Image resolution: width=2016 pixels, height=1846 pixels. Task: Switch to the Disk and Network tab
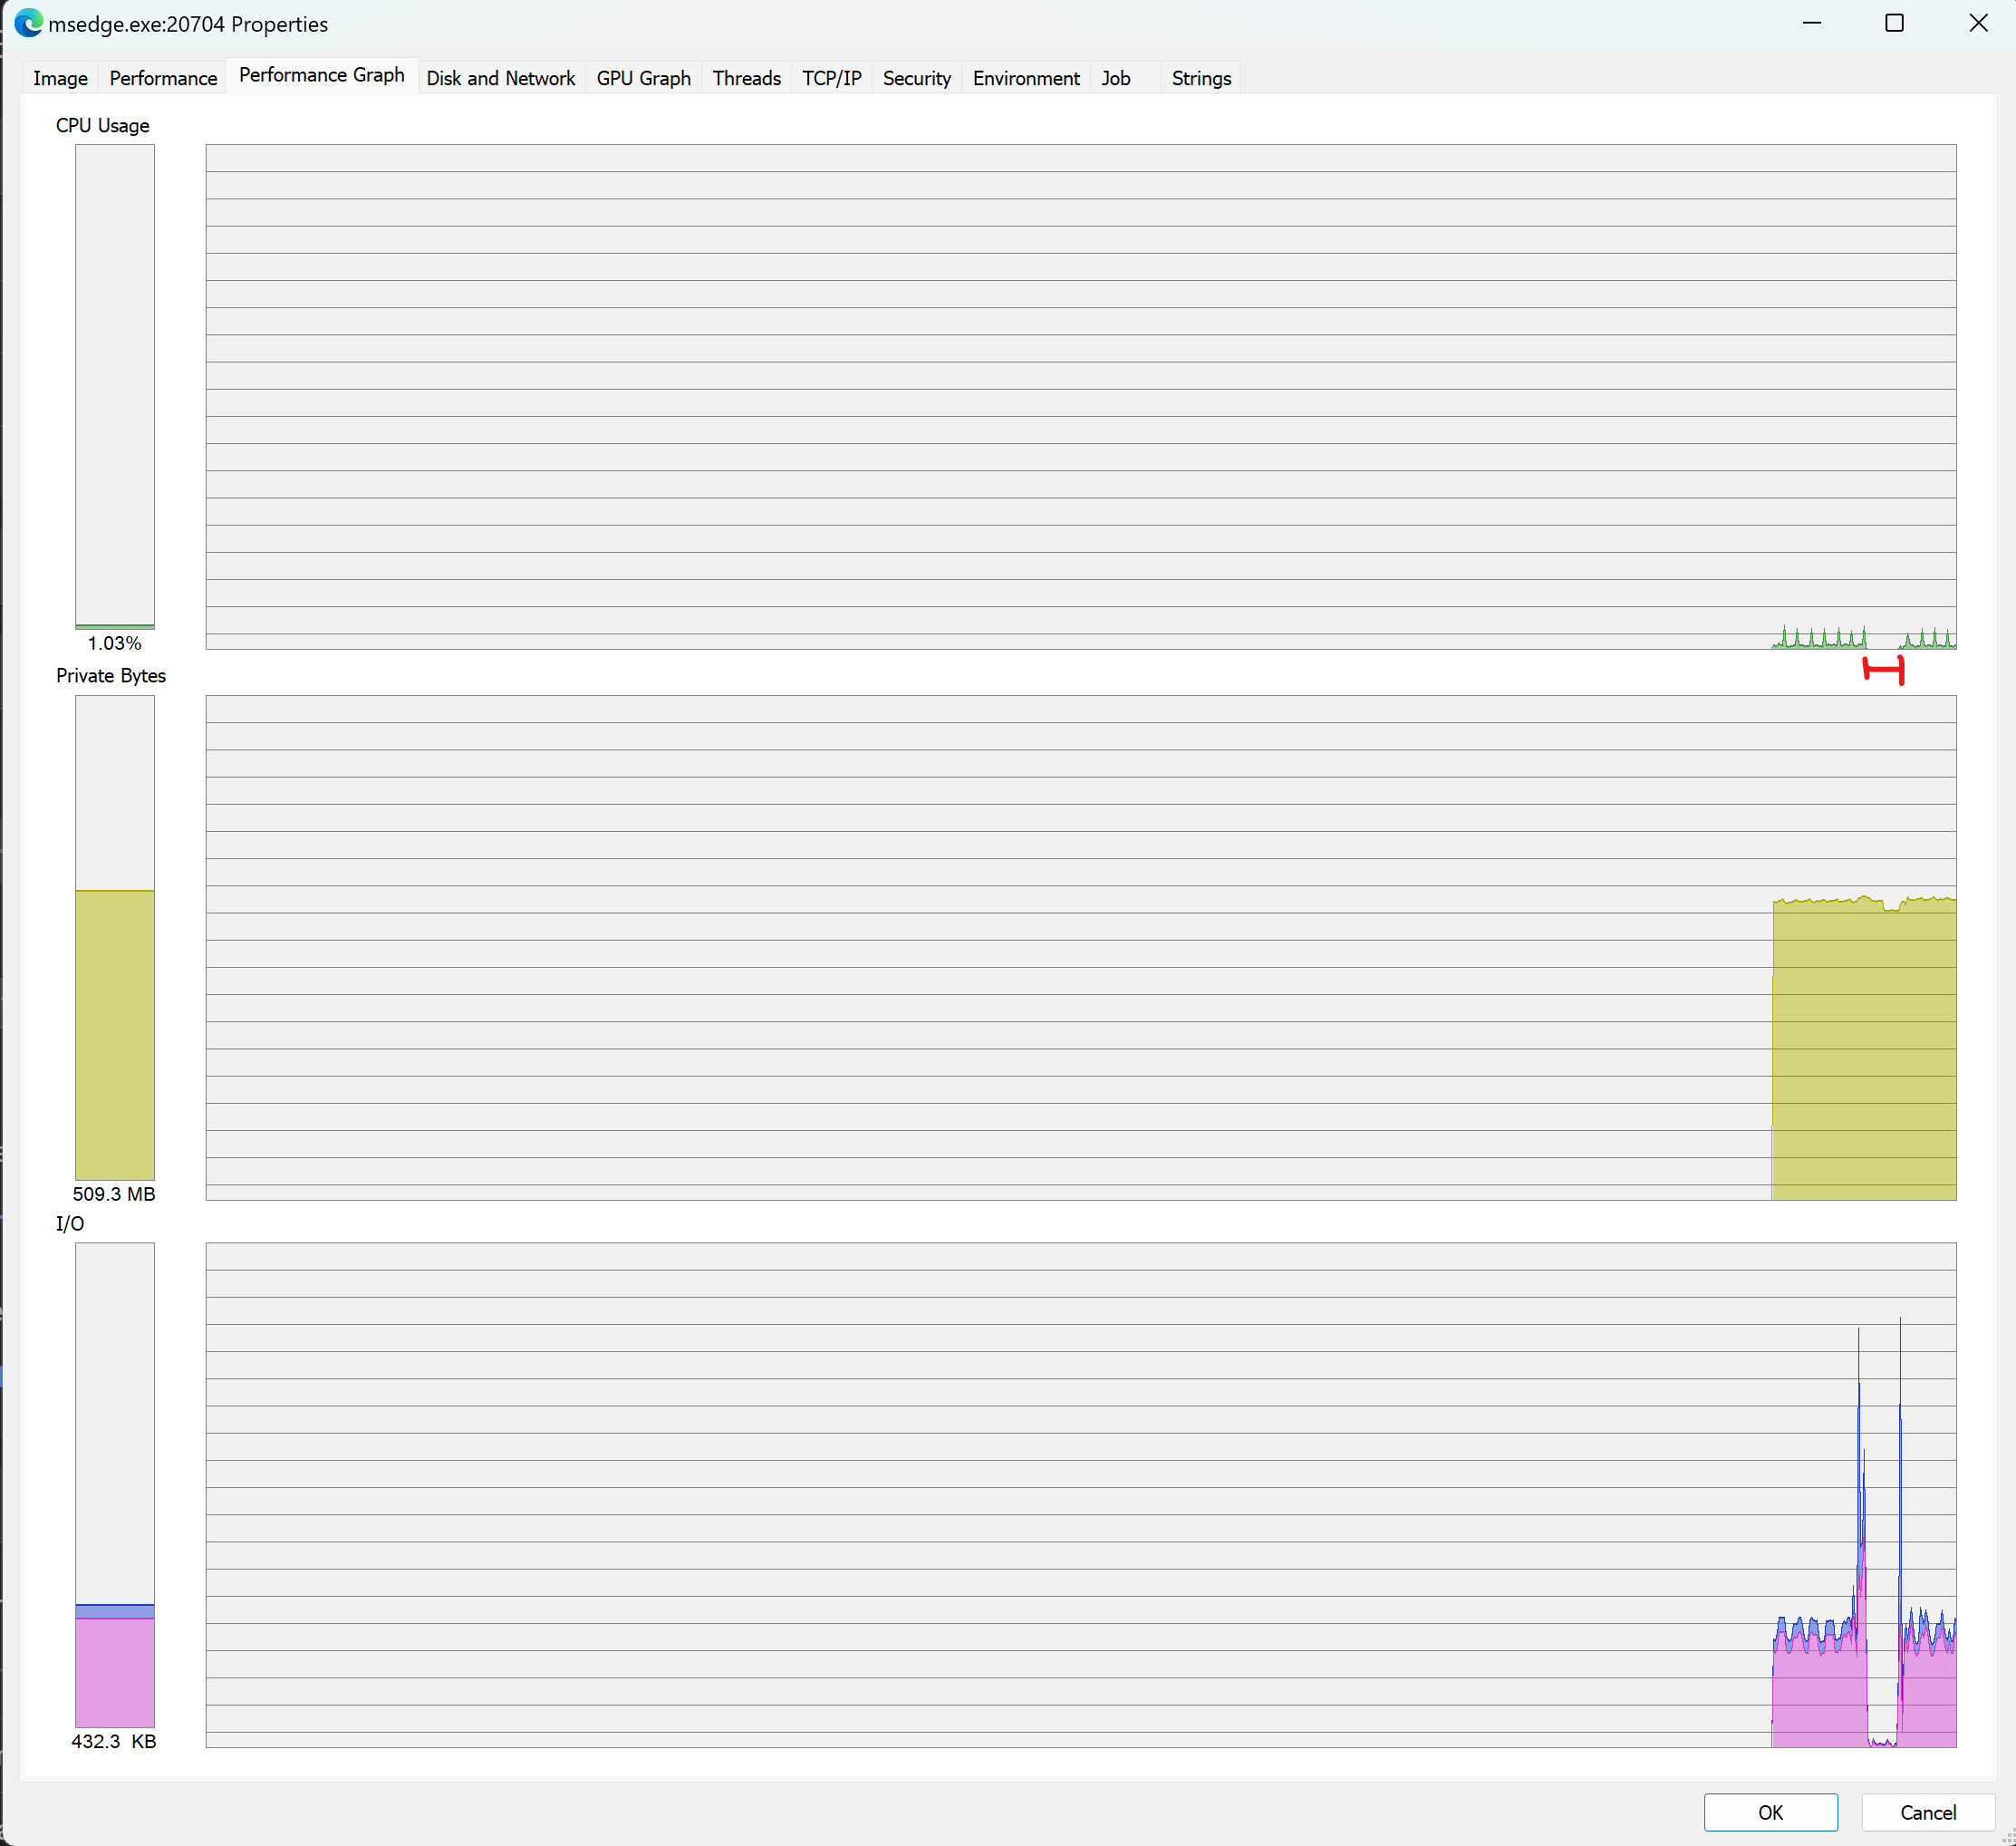point(500,78)
